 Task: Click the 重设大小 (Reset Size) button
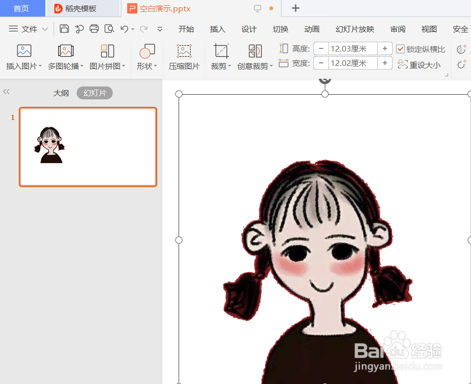[419, 64]
